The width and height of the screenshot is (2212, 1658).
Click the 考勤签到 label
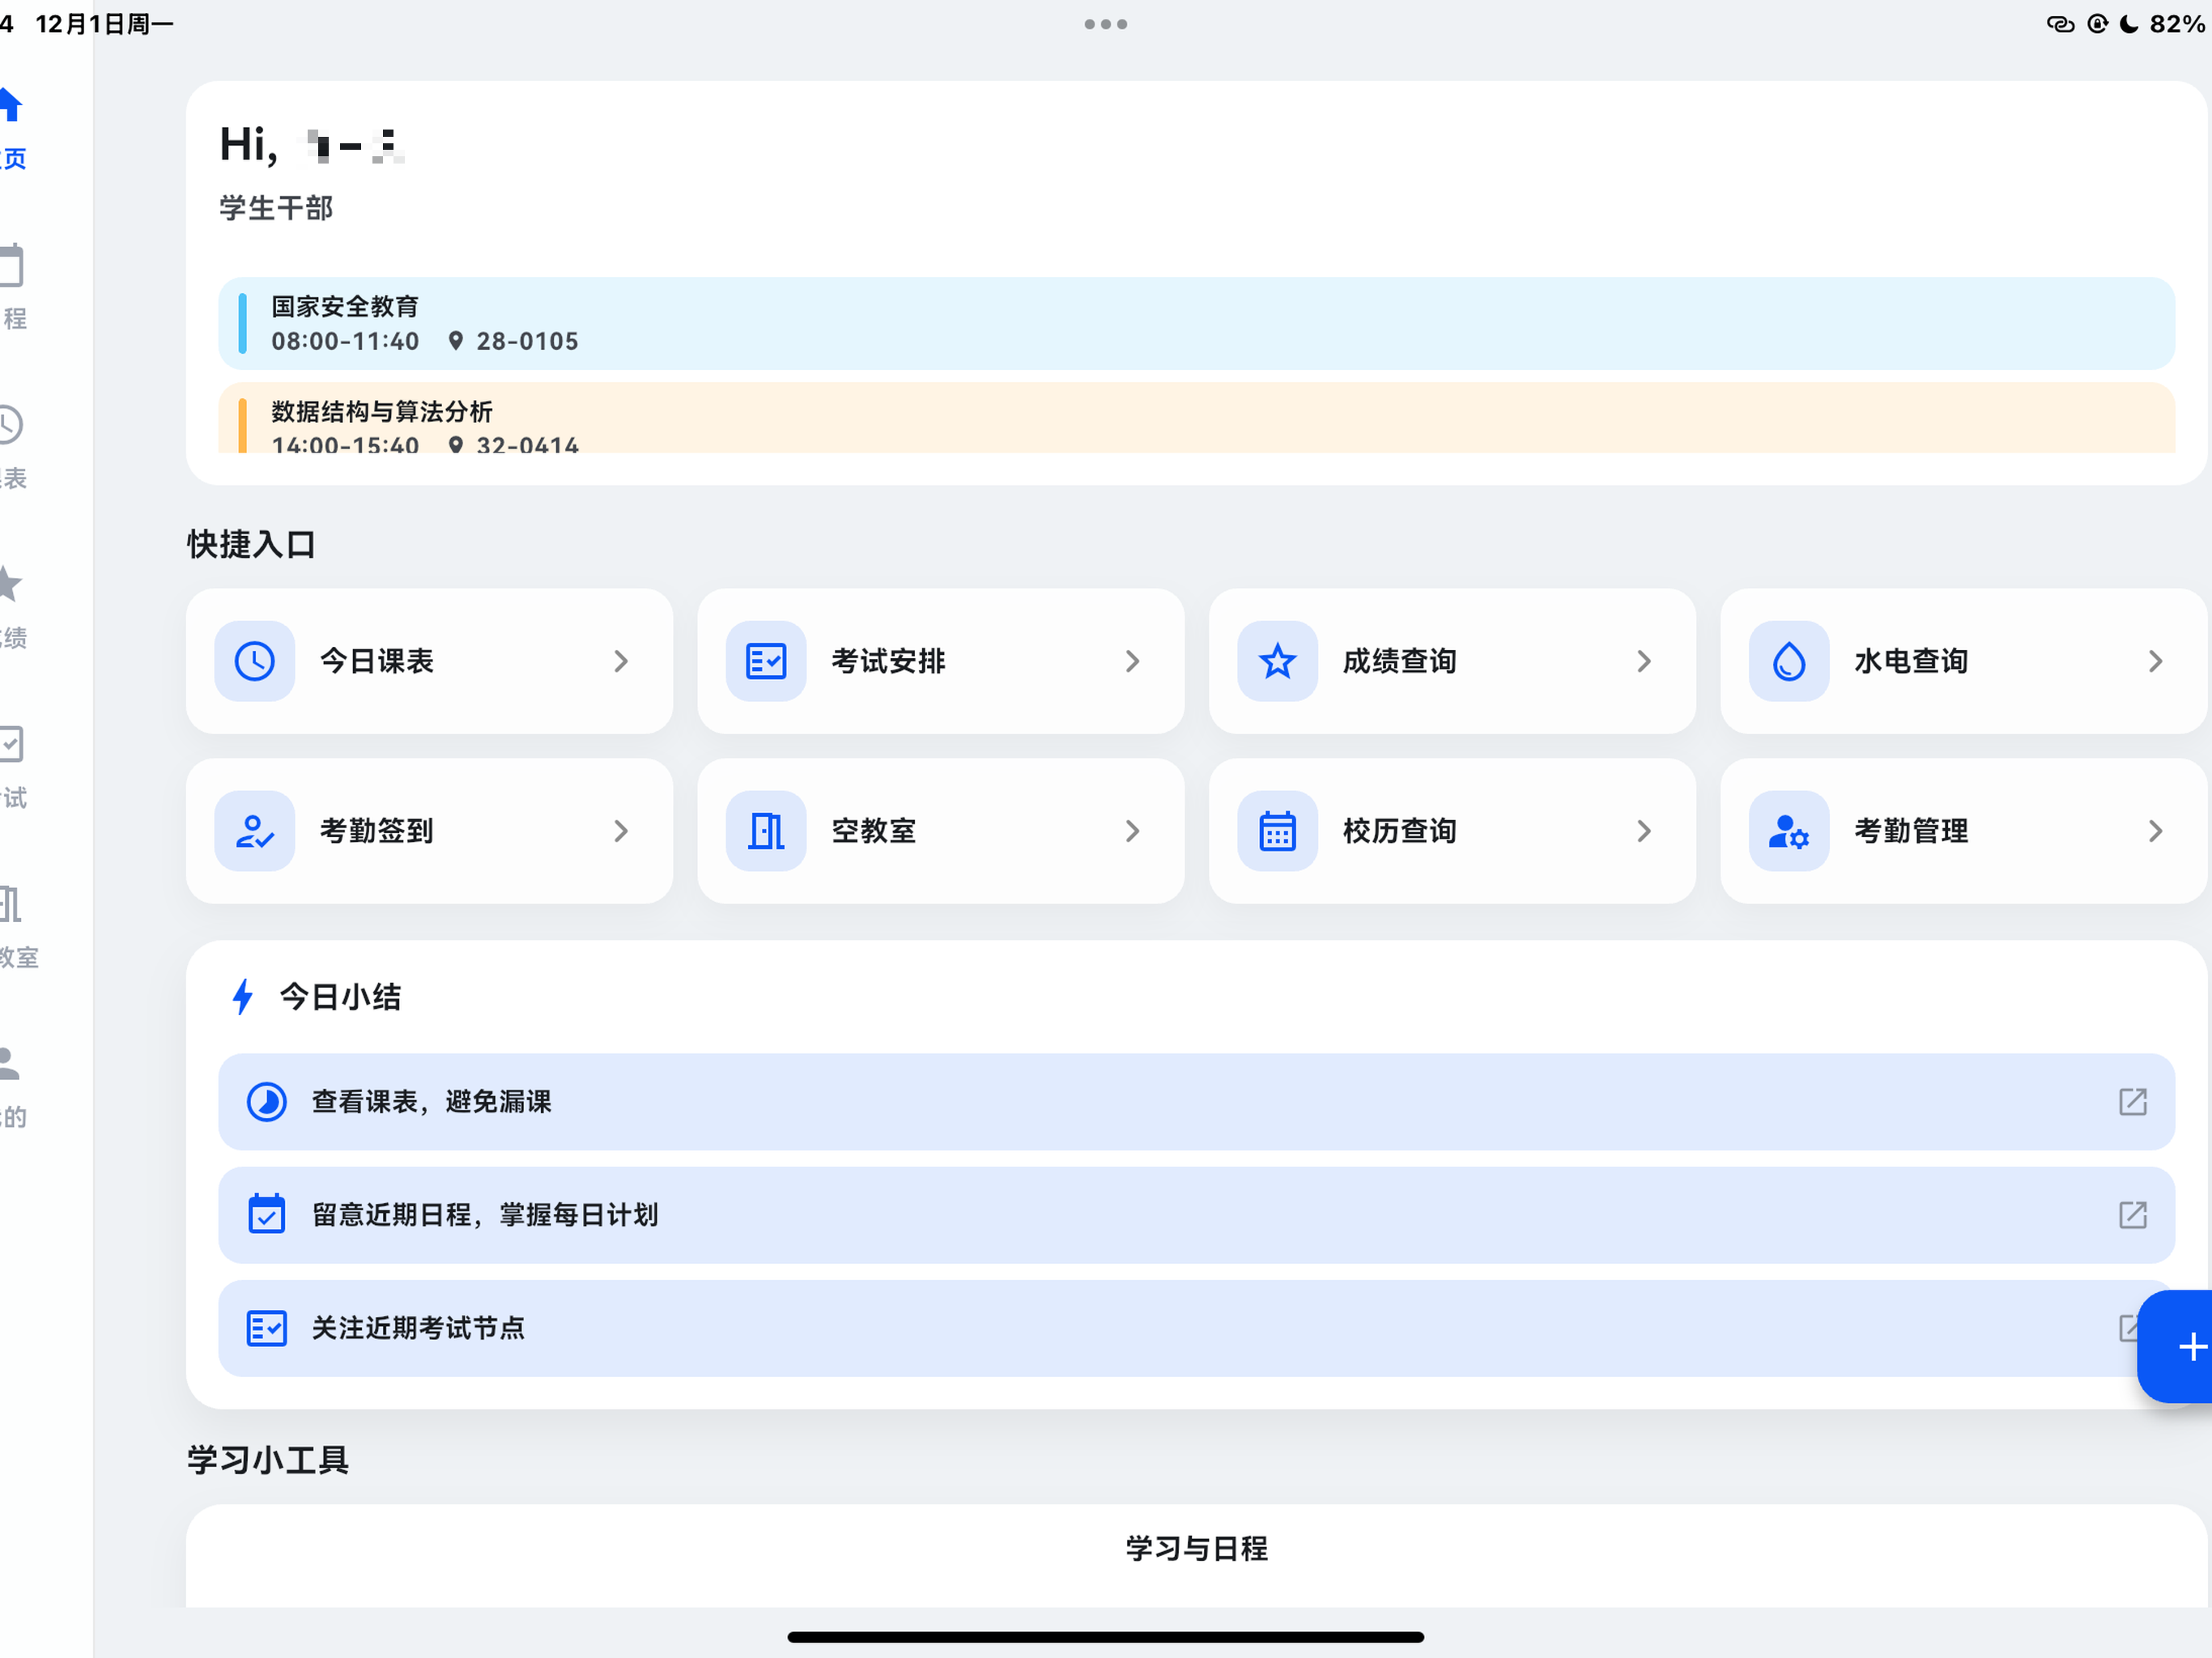click(377, 831)
